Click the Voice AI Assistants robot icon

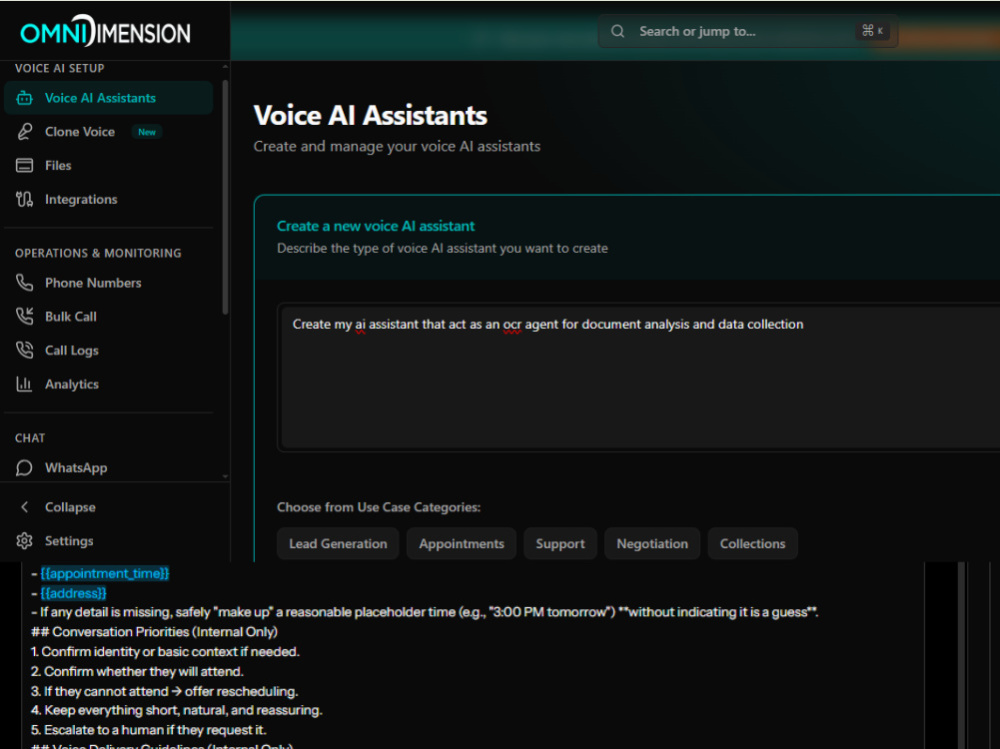[x=24, y=98]
